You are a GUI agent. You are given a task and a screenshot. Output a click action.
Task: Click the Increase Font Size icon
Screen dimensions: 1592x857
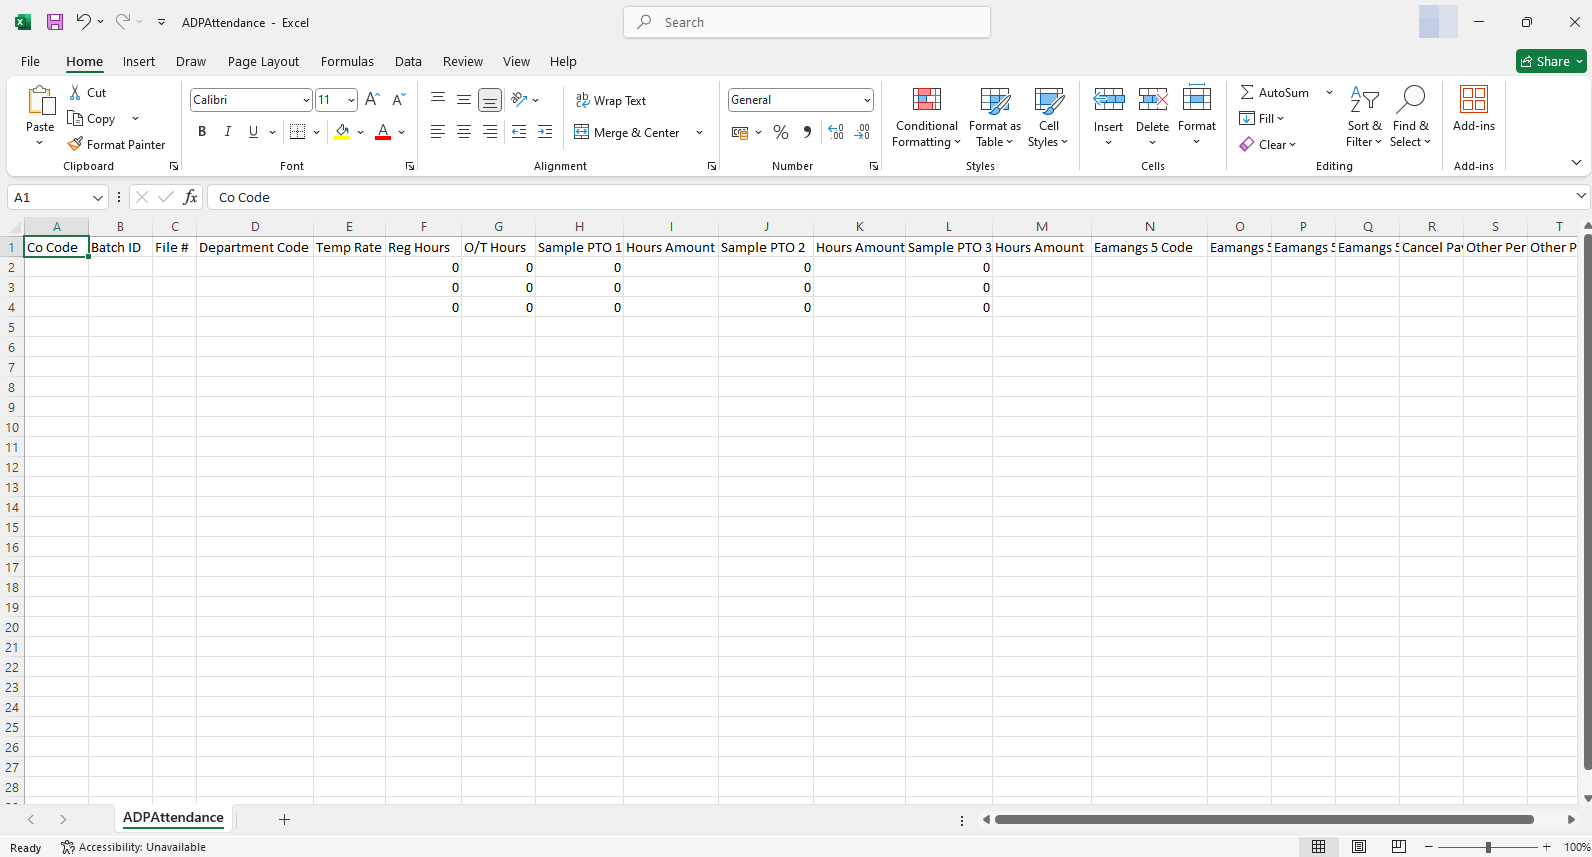(x=372, y=99)
